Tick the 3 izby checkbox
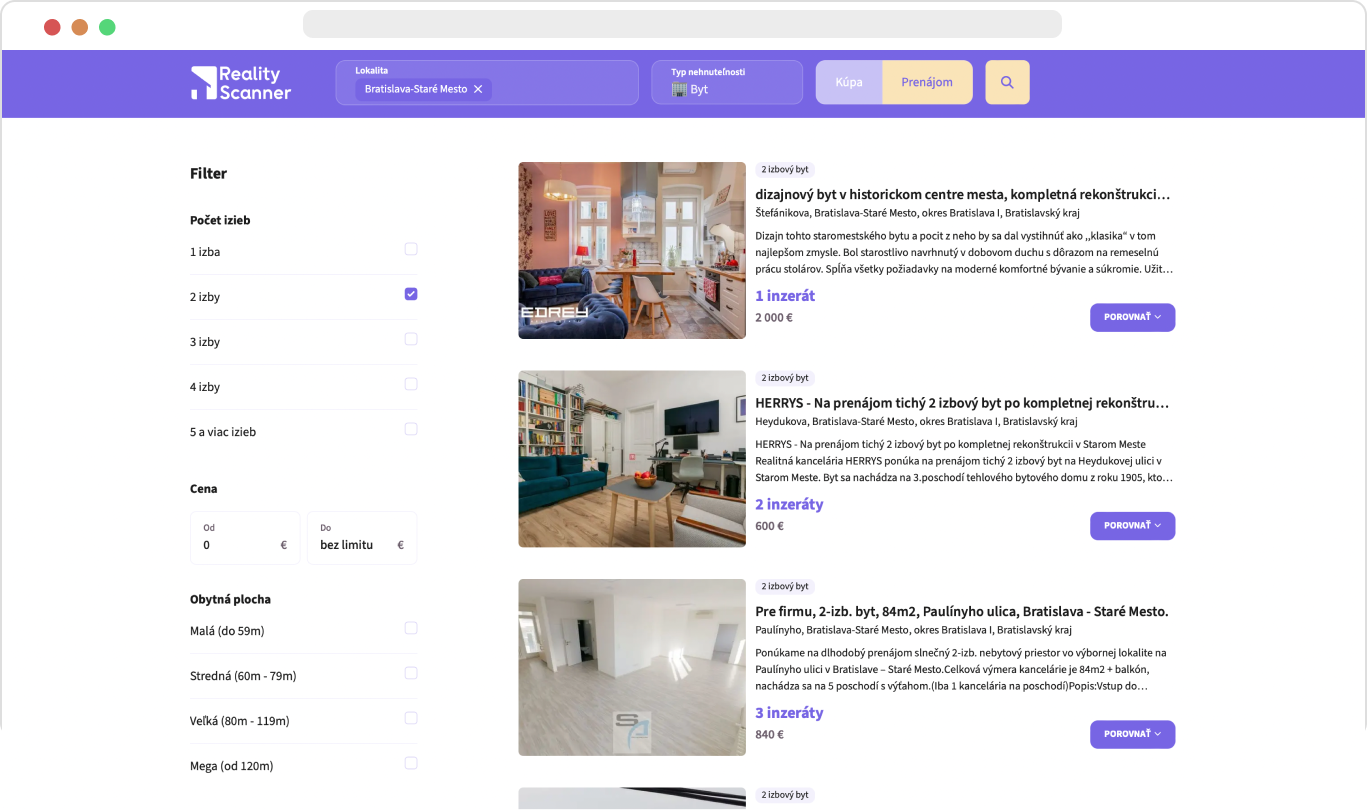This screenshot has height=810, width=1367. click(x=411, y=339)
